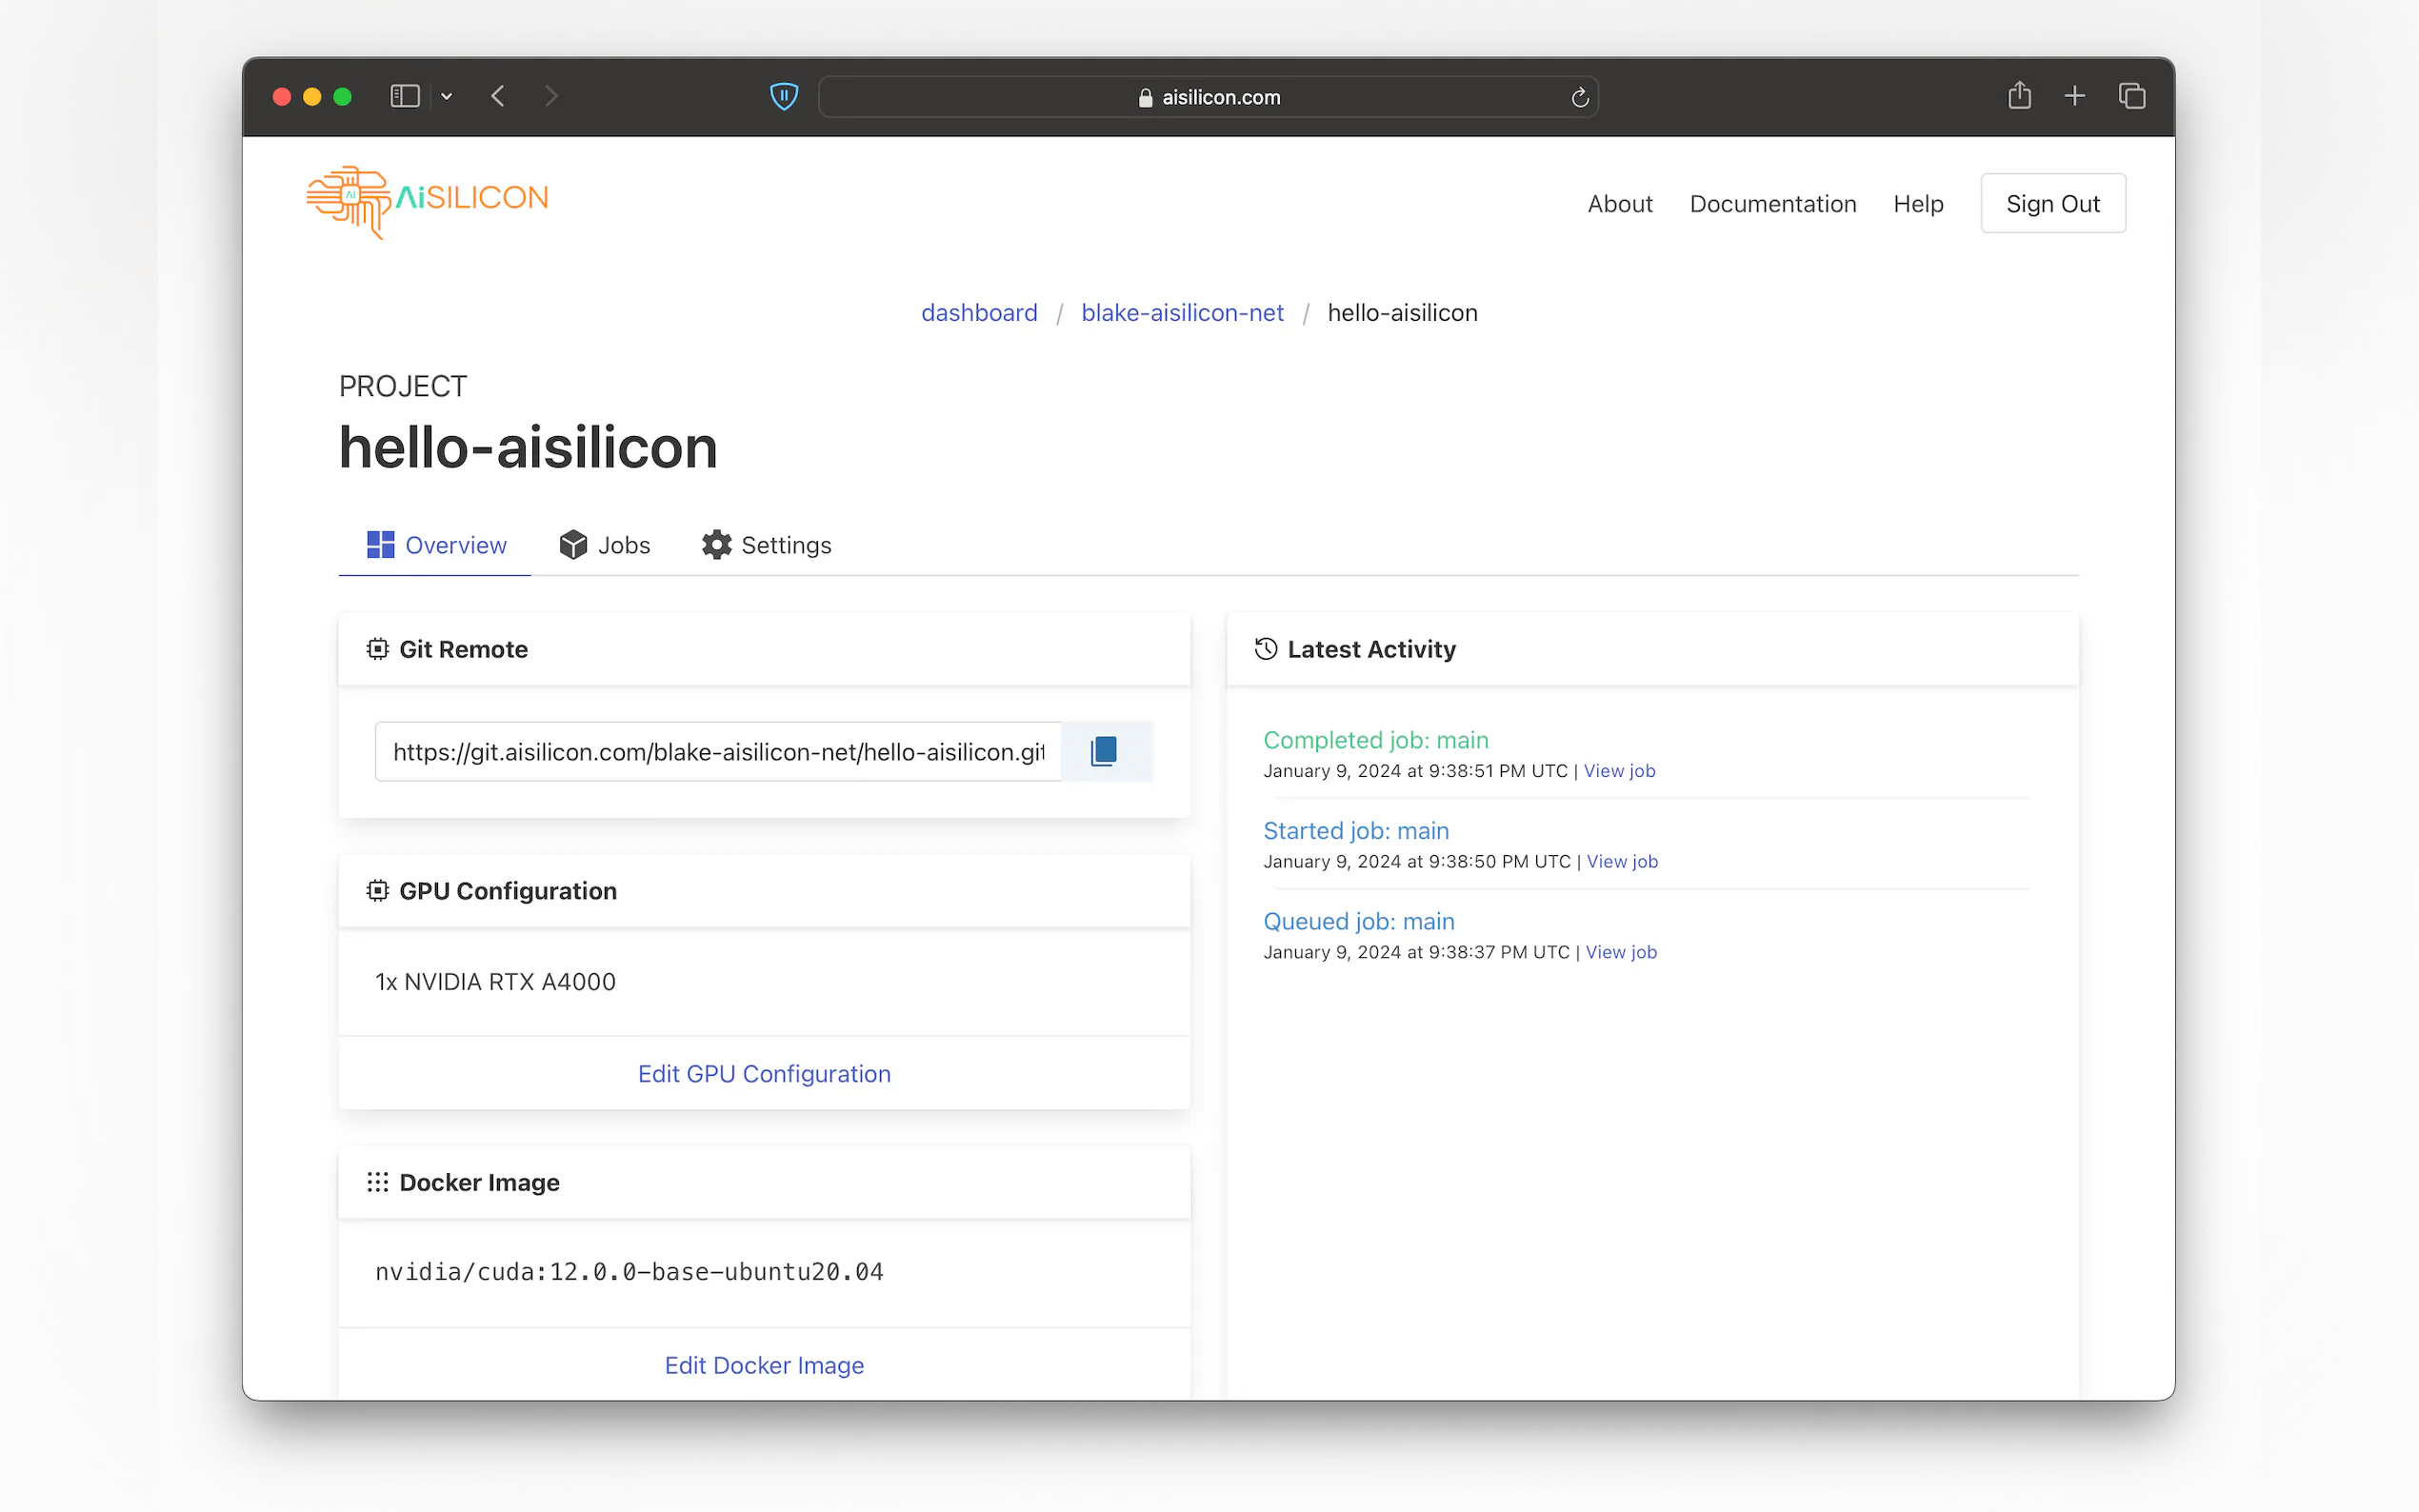Toggle the Safari sidebar icon
This screenshot has height=1512, width=2419.
[404, 96]
